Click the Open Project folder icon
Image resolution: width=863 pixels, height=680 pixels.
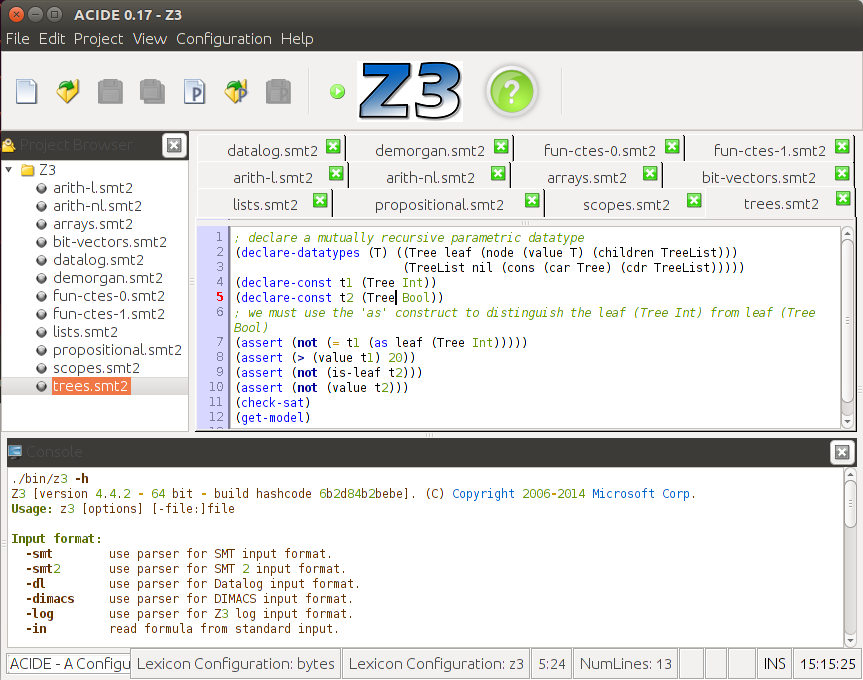[236, 92]
